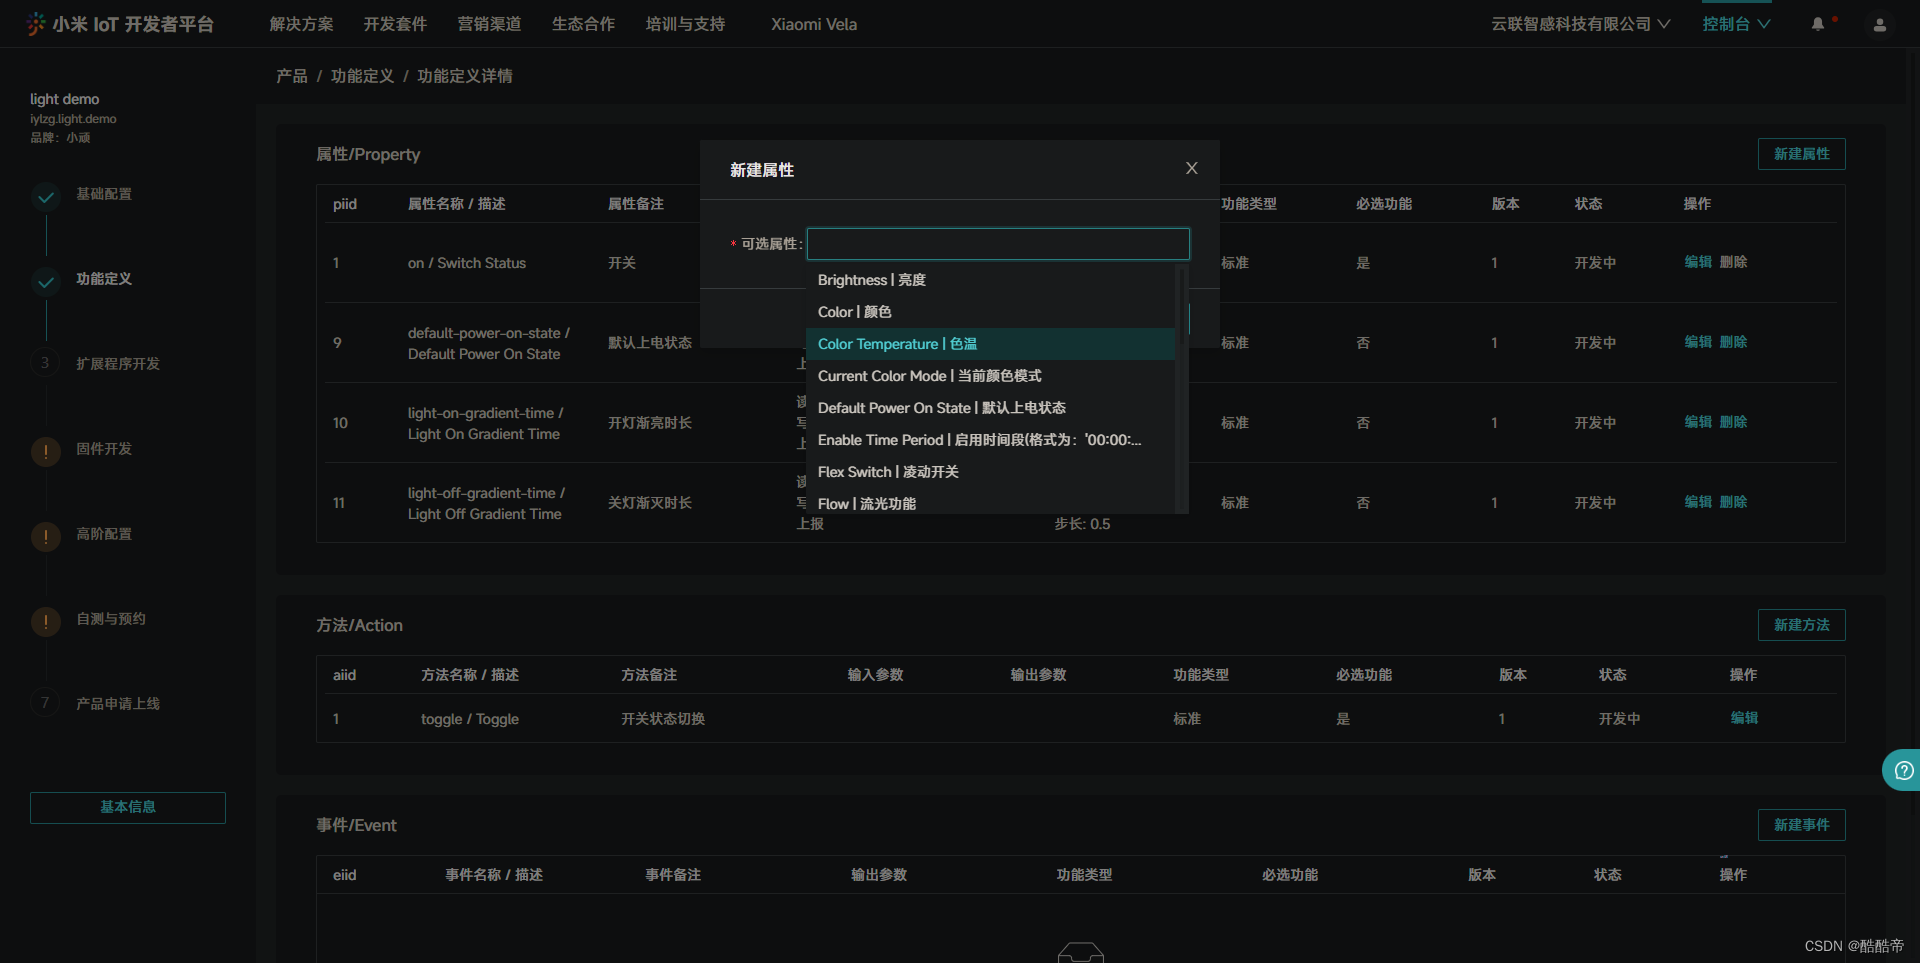Click the 新建方法 button

click(x=1801, y=625)
